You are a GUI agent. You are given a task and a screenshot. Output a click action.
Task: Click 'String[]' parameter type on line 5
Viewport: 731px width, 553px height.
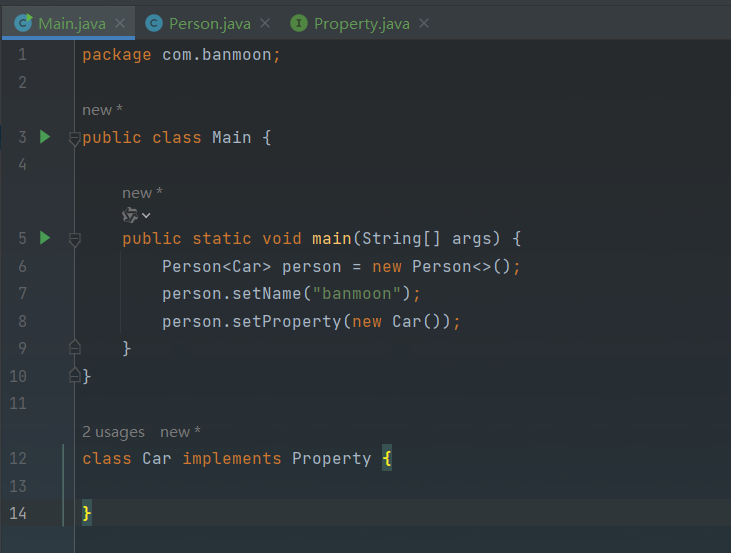tap(401, 239)
